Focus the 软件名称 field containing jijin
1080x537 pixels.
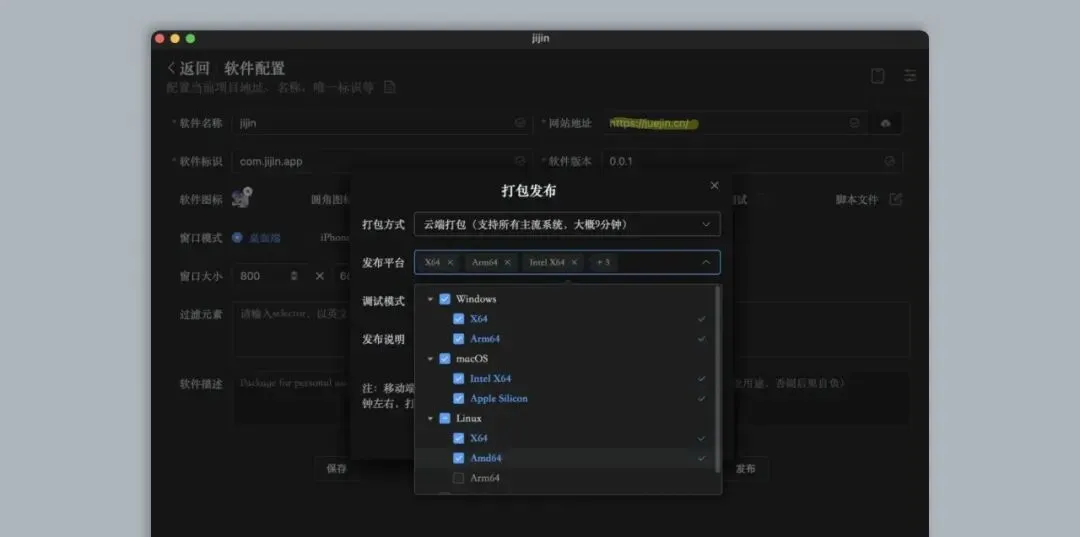(x=381, y=123)
